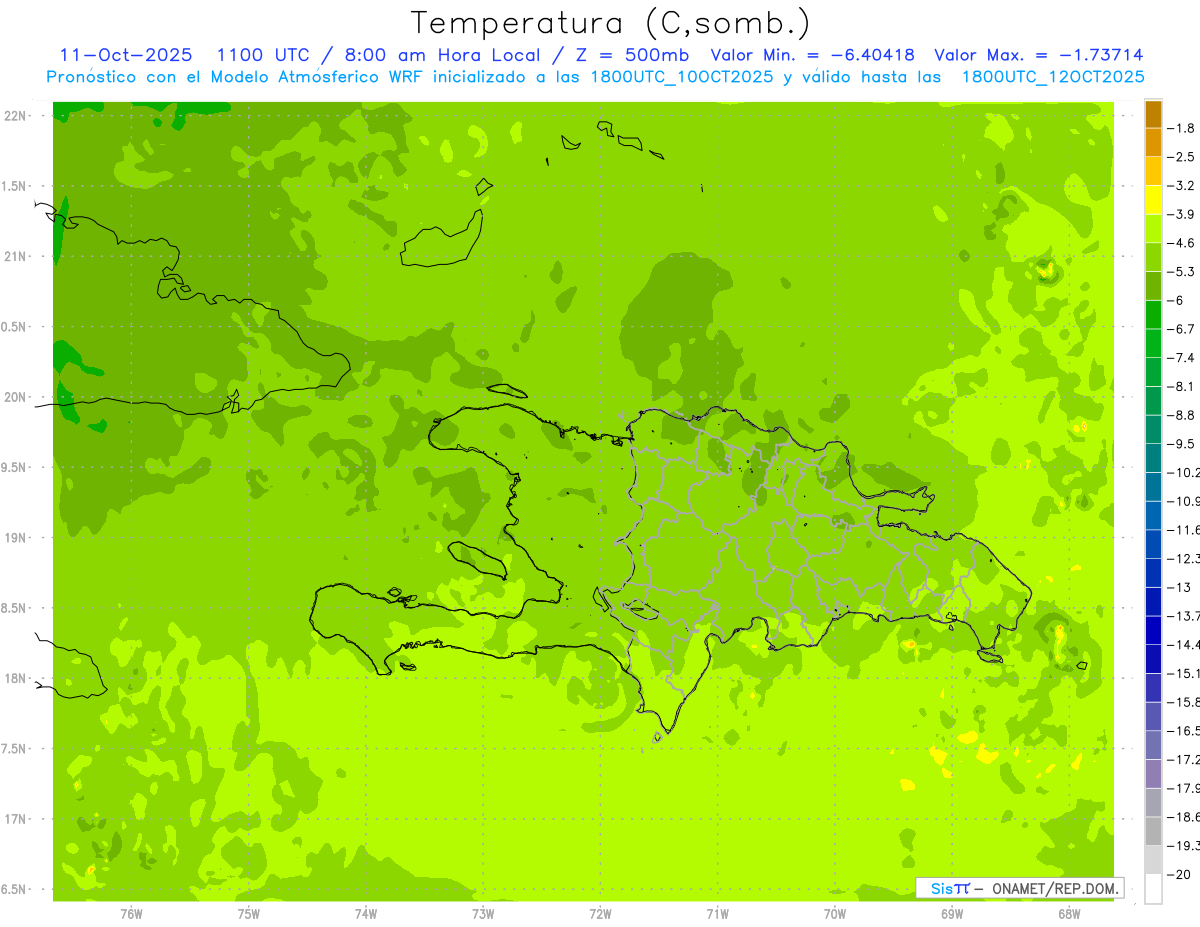Click the '1100 UTC' time label
The height and width of the screenshot is (927, 1200).
[263, 55]
